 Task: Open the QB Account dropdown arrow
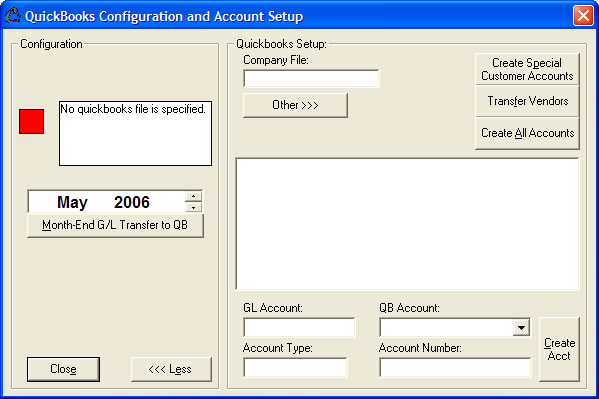click(x=521, y=328)
